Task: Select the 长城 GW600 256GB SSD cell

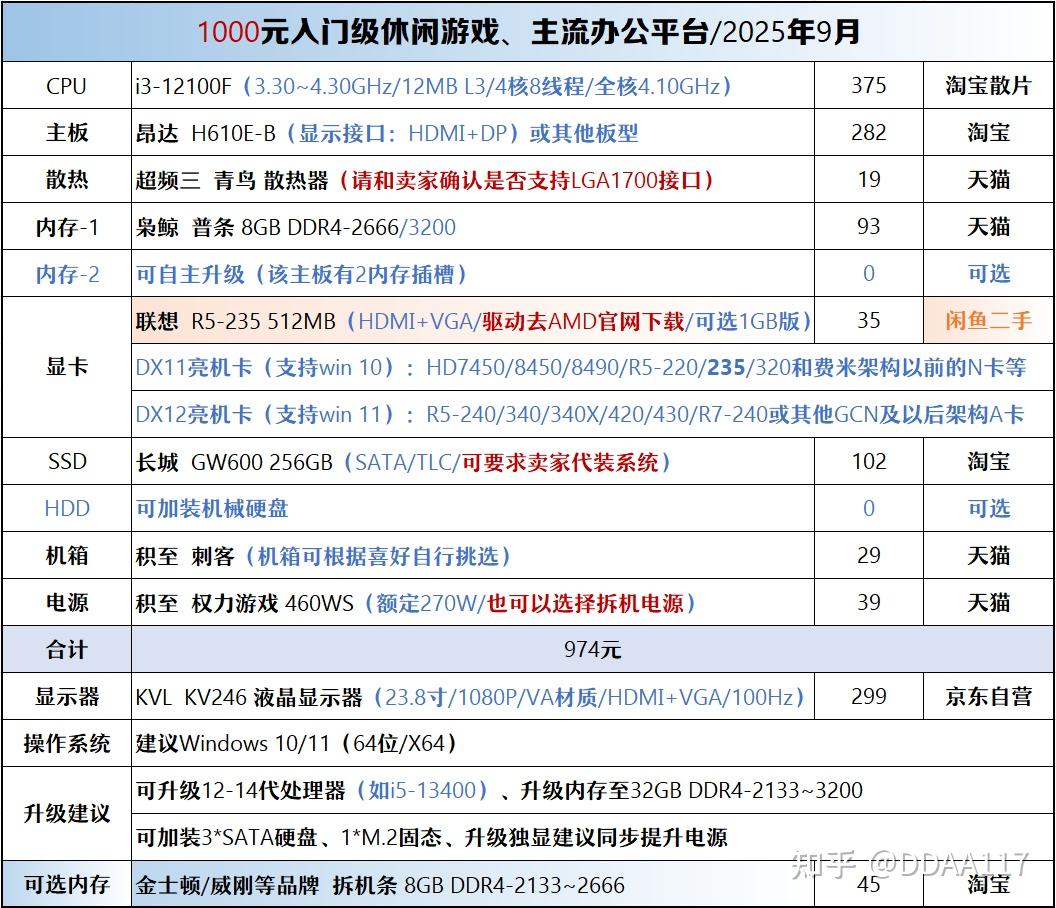Action: (473, 461)
